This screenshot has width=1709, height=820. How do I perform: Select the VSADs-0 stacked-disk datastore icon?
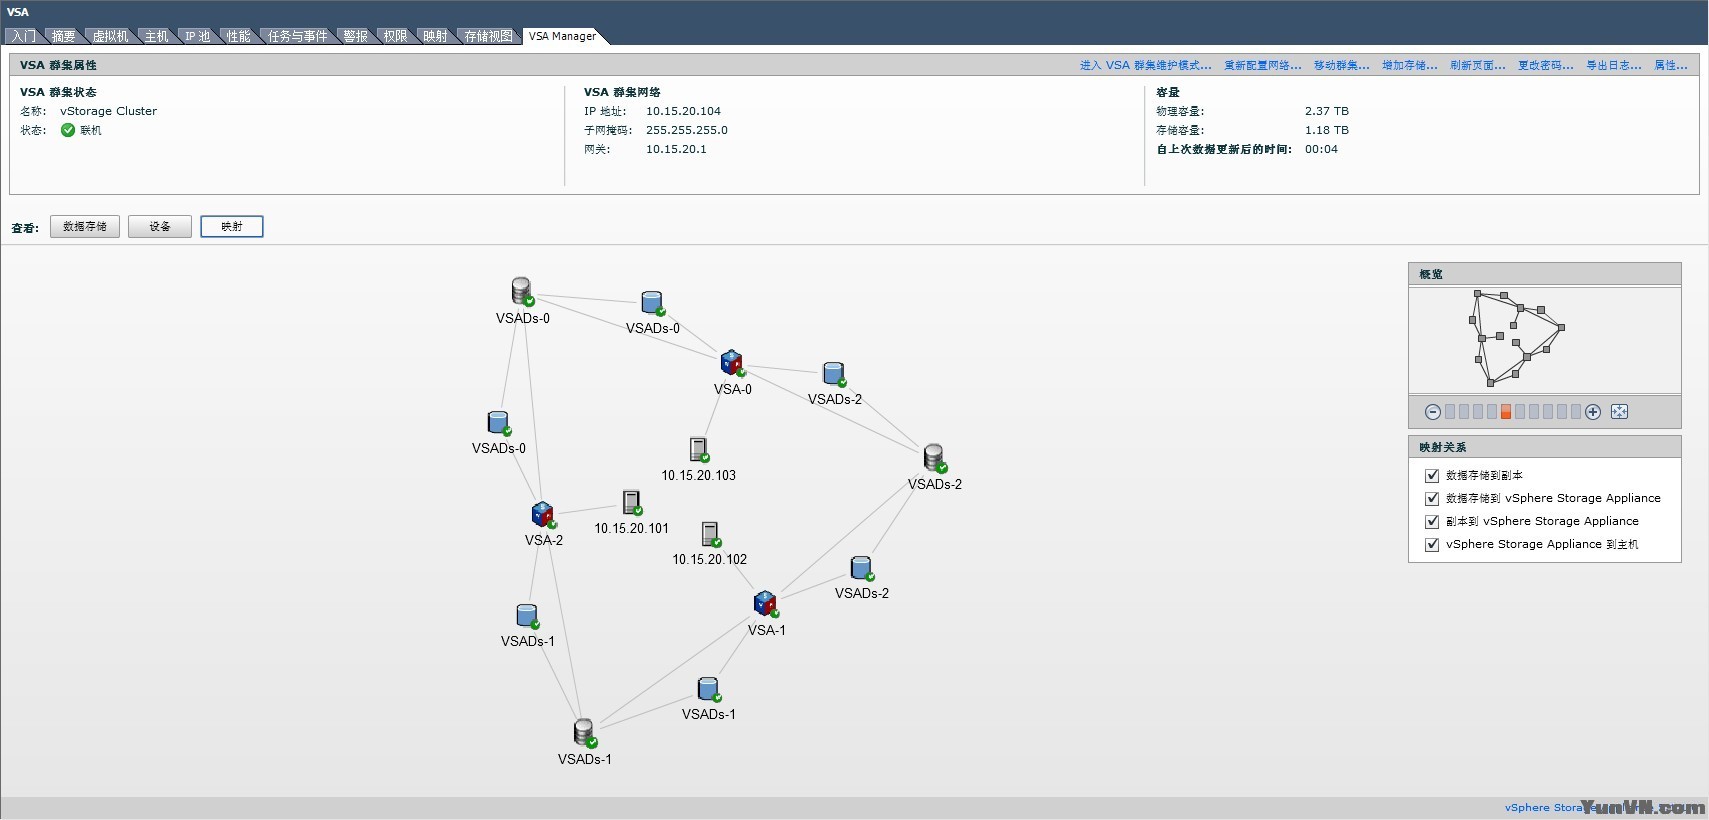tap(522, 291)
